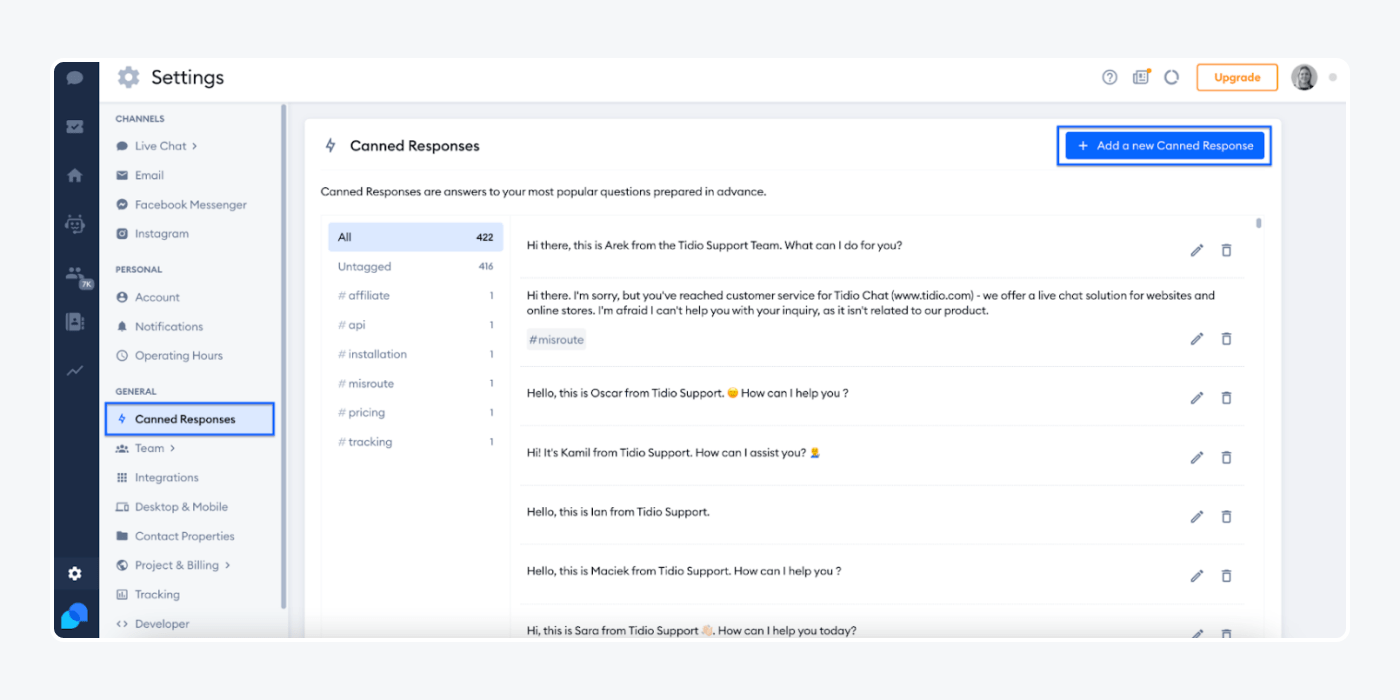
Task: Delete the #misroute canned response
Action: pos(1226,339)
